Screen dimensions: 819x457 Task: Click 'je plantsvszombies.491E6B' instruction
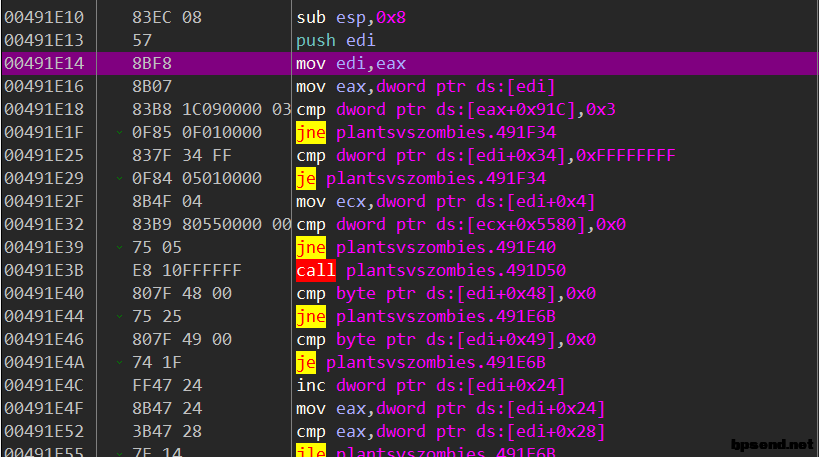[421, 362]
